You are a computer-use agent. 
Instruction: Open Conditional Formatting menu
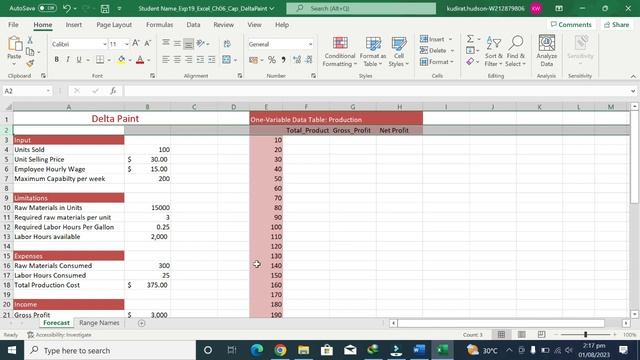(x=340, y=52)
